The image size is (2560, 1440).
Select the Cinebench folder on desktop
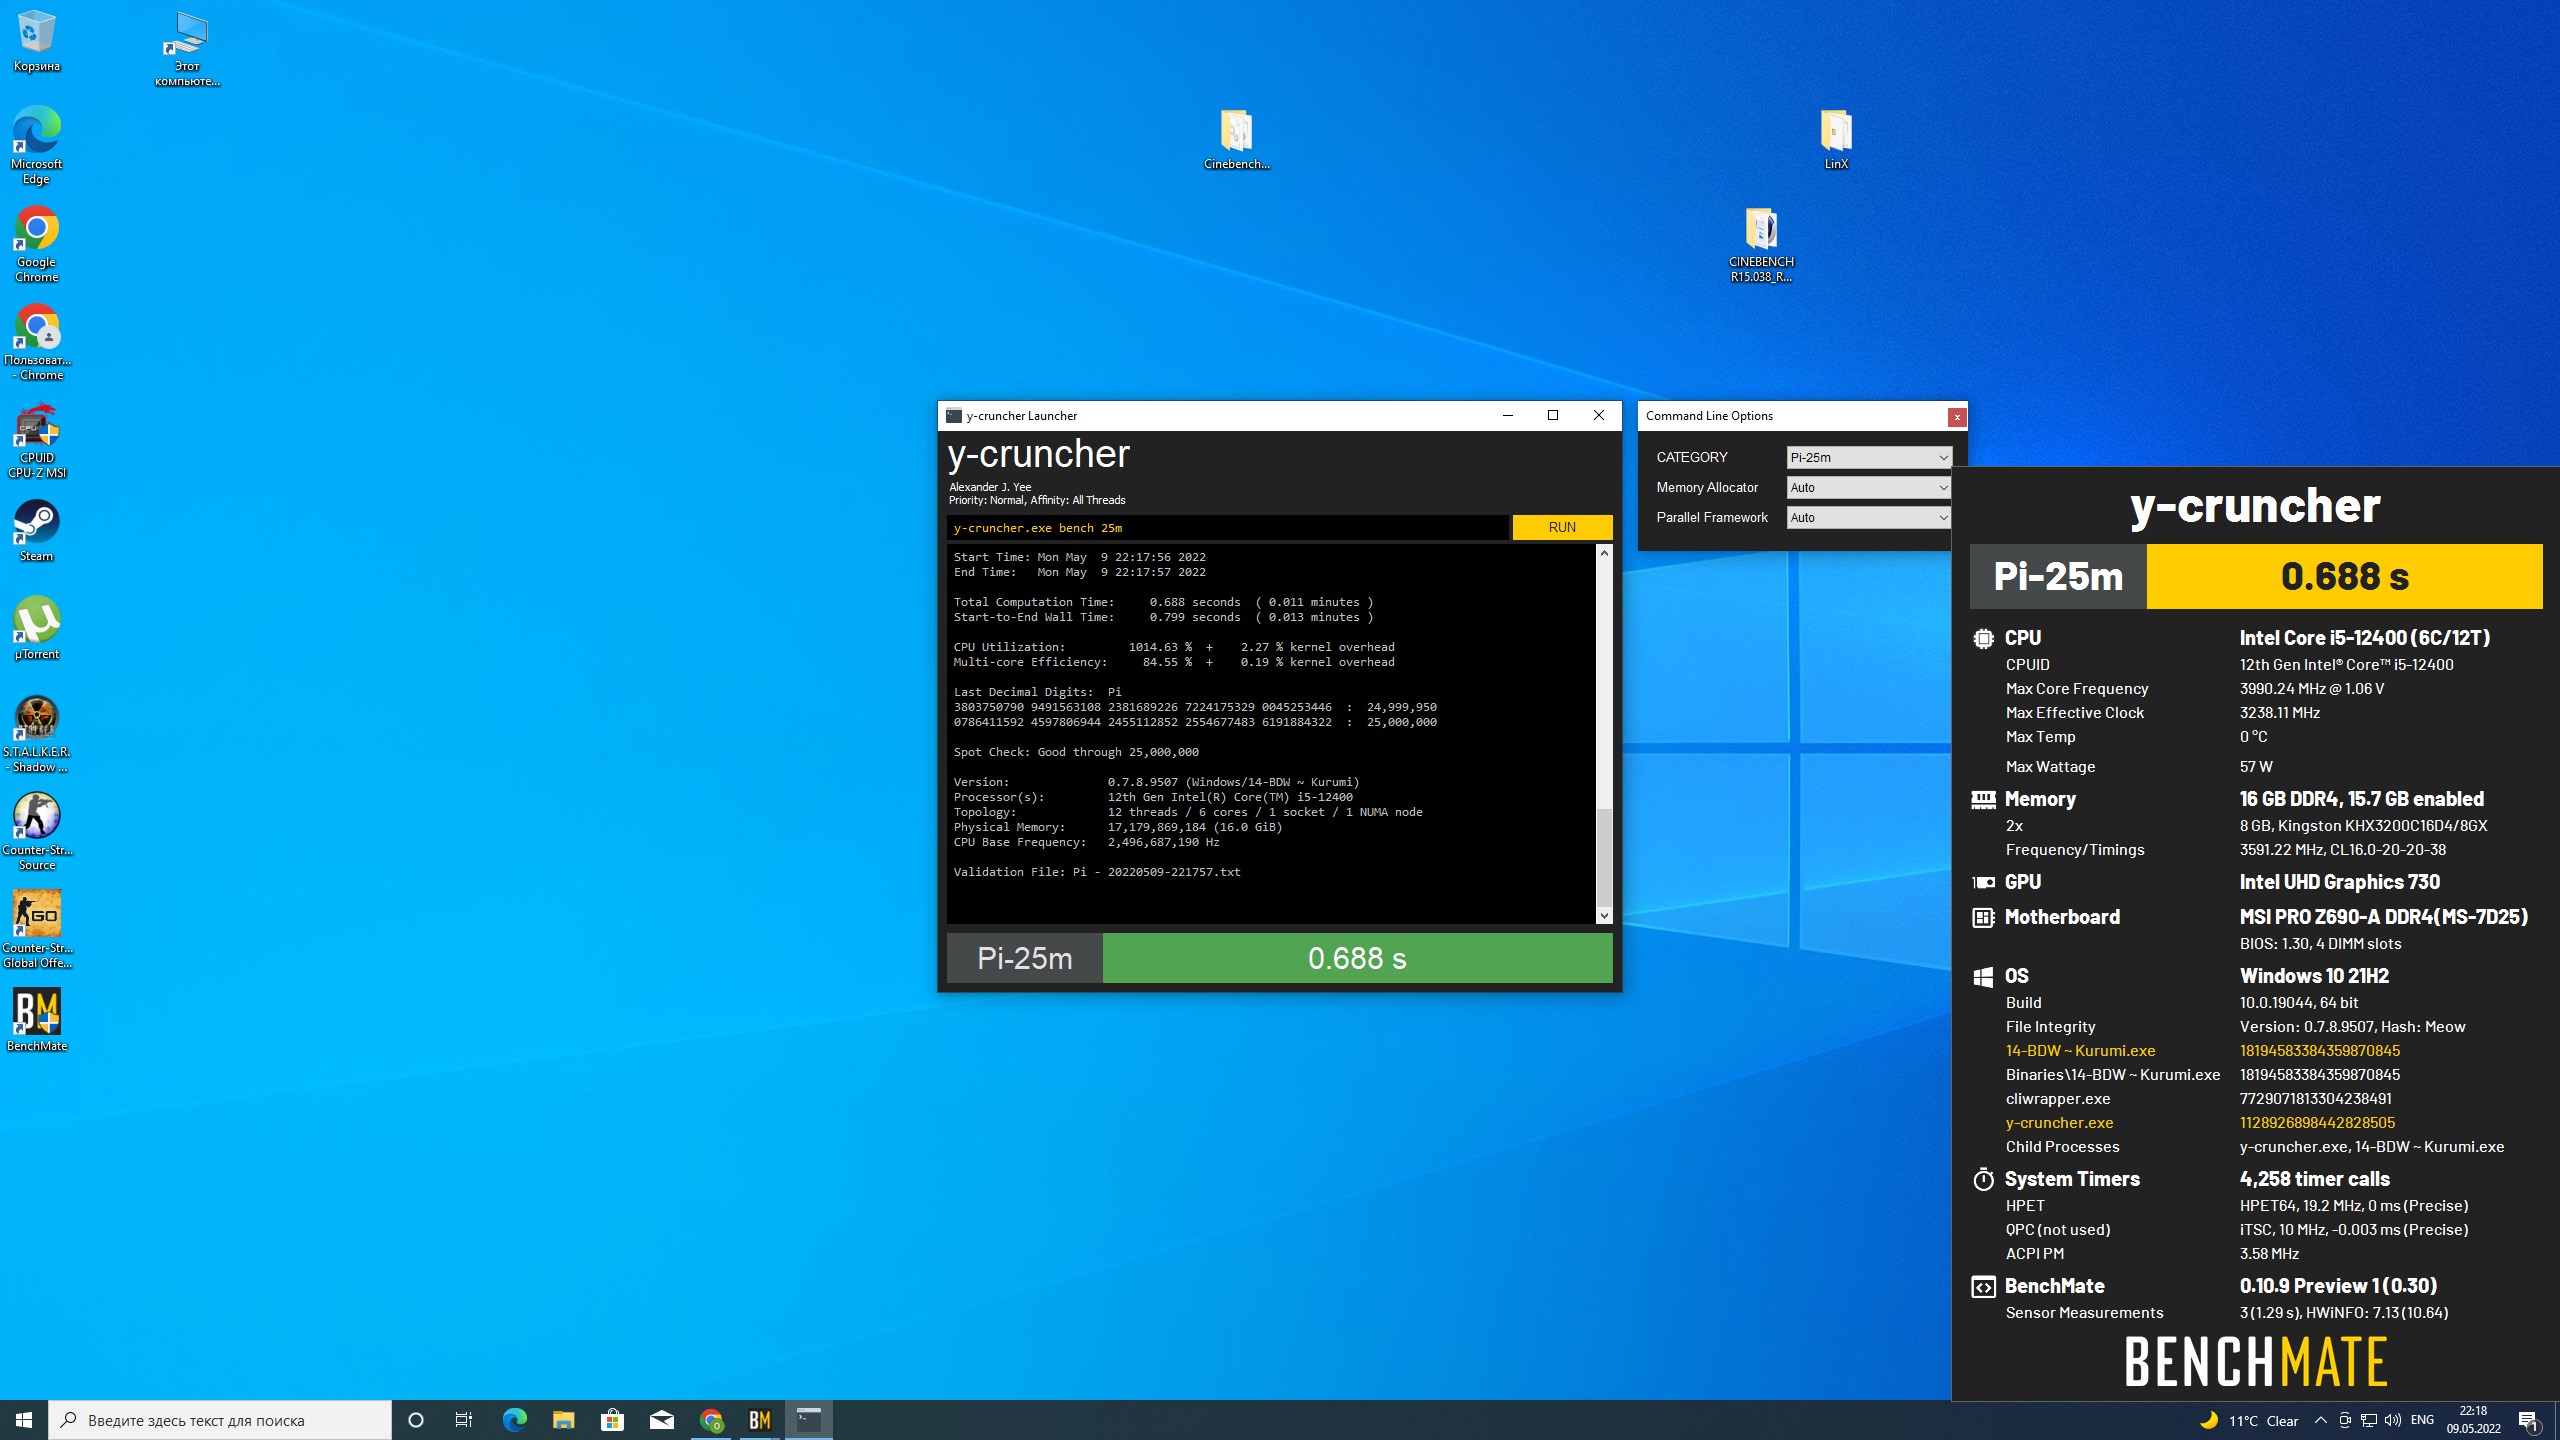tap(1237, 140)
